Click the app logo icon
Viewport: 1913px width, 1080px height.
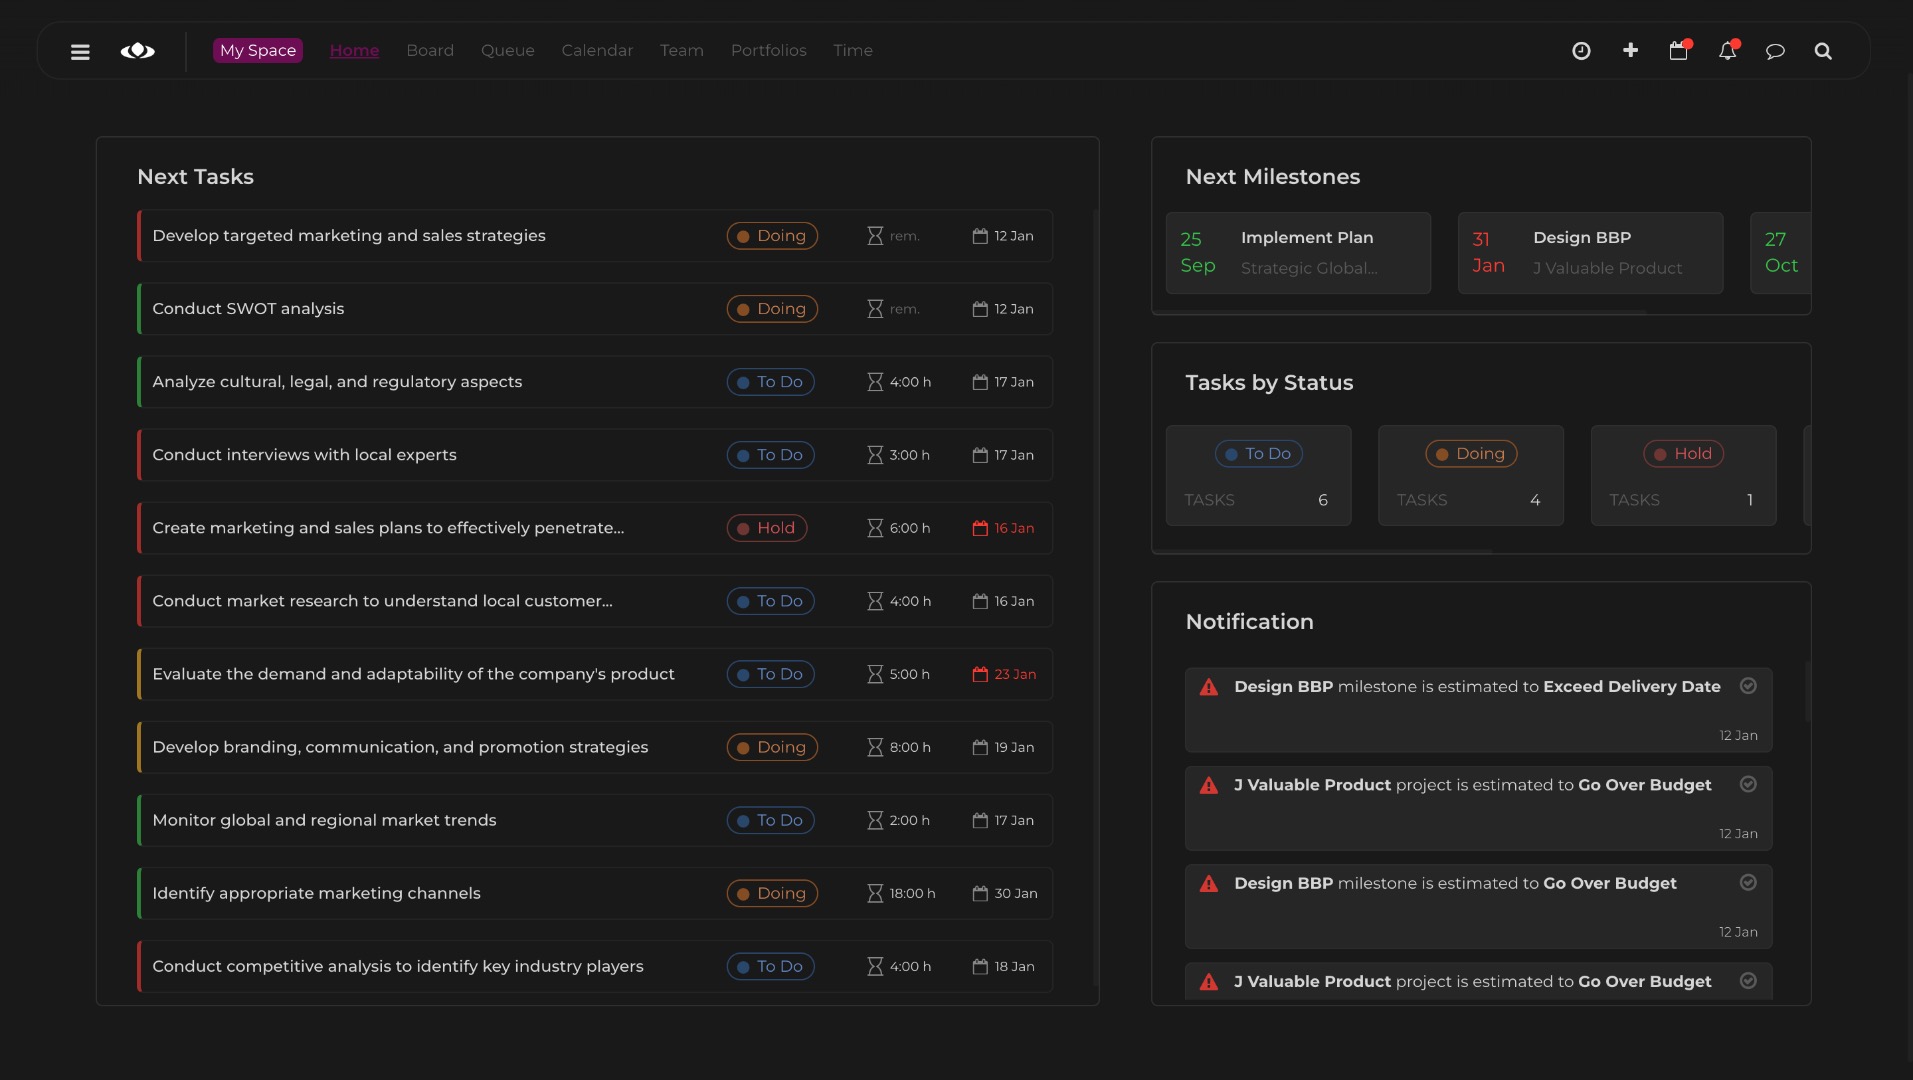click(x=138, y=51)
